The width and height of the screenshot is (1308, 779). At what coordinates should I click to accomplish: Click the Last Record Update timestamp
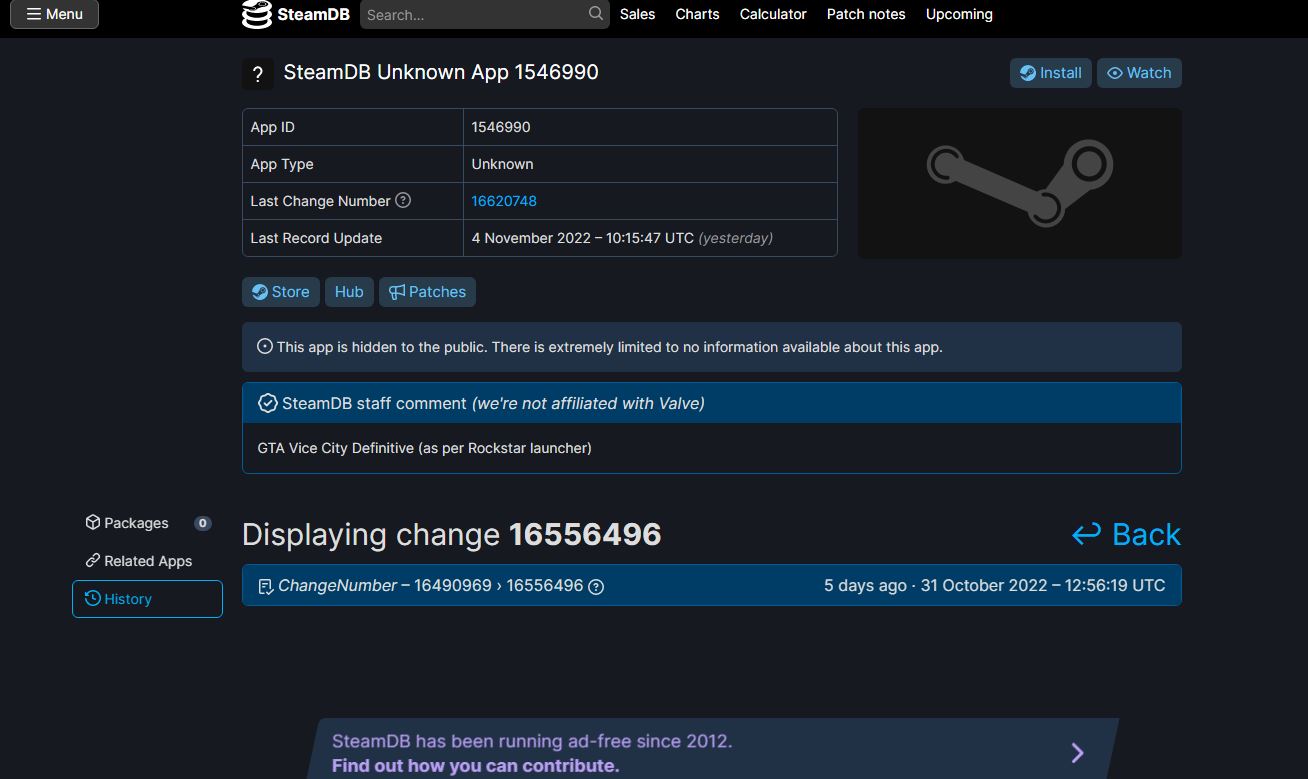(x=622, y=238)
